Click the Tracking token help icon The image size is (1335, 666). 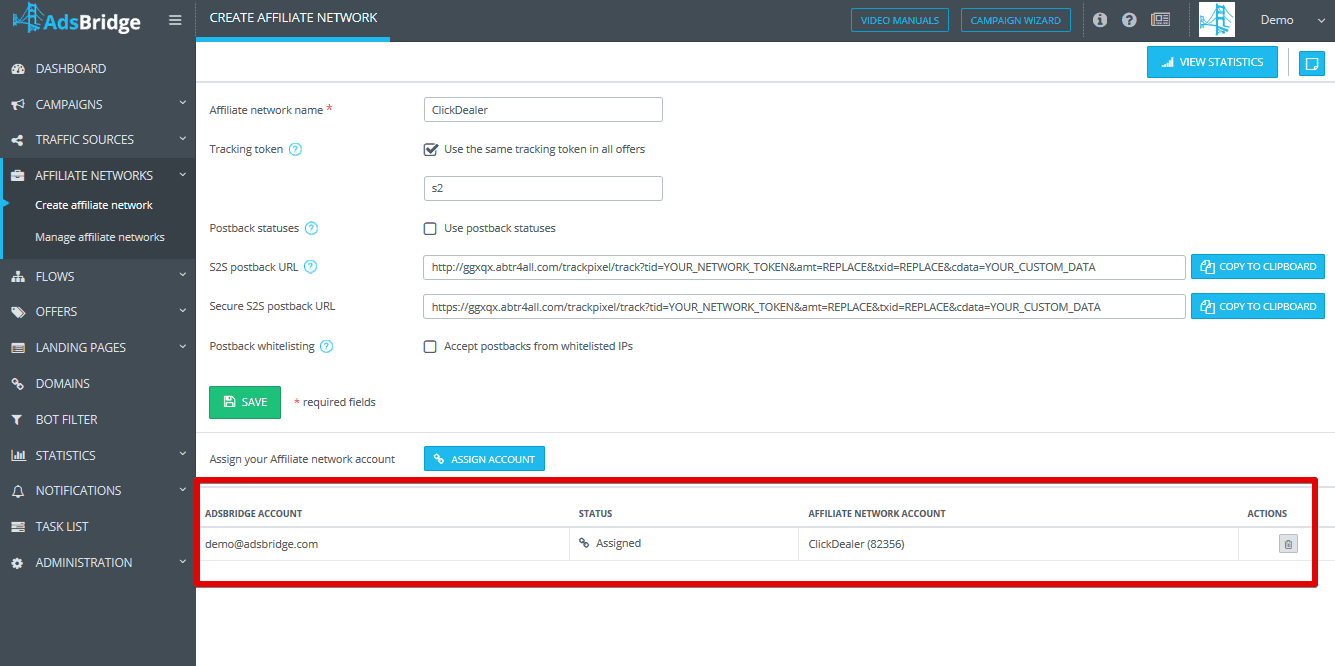pos(295,149)
